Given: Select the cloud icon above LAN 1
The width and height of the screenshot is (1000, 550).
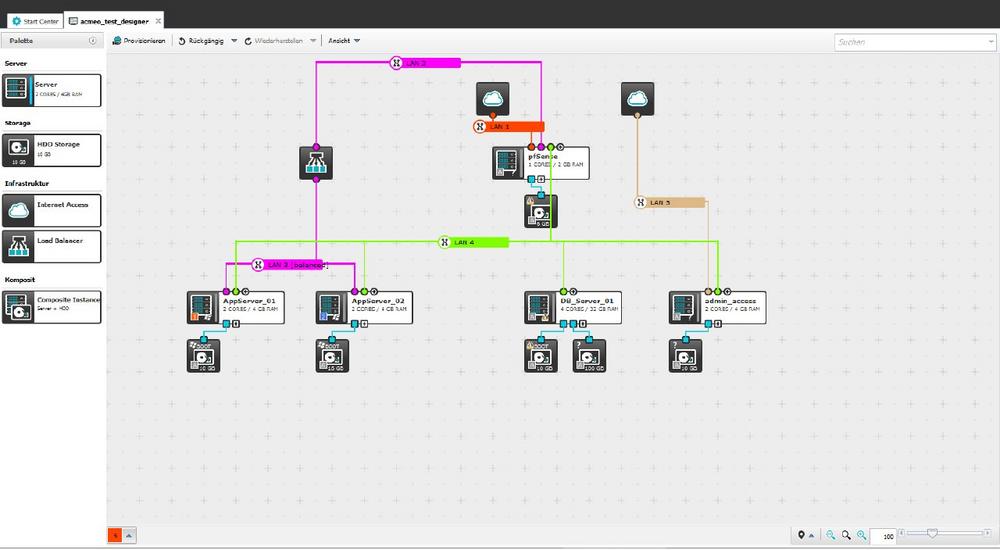Looking at the screenshot, I should tap(492, 99).
